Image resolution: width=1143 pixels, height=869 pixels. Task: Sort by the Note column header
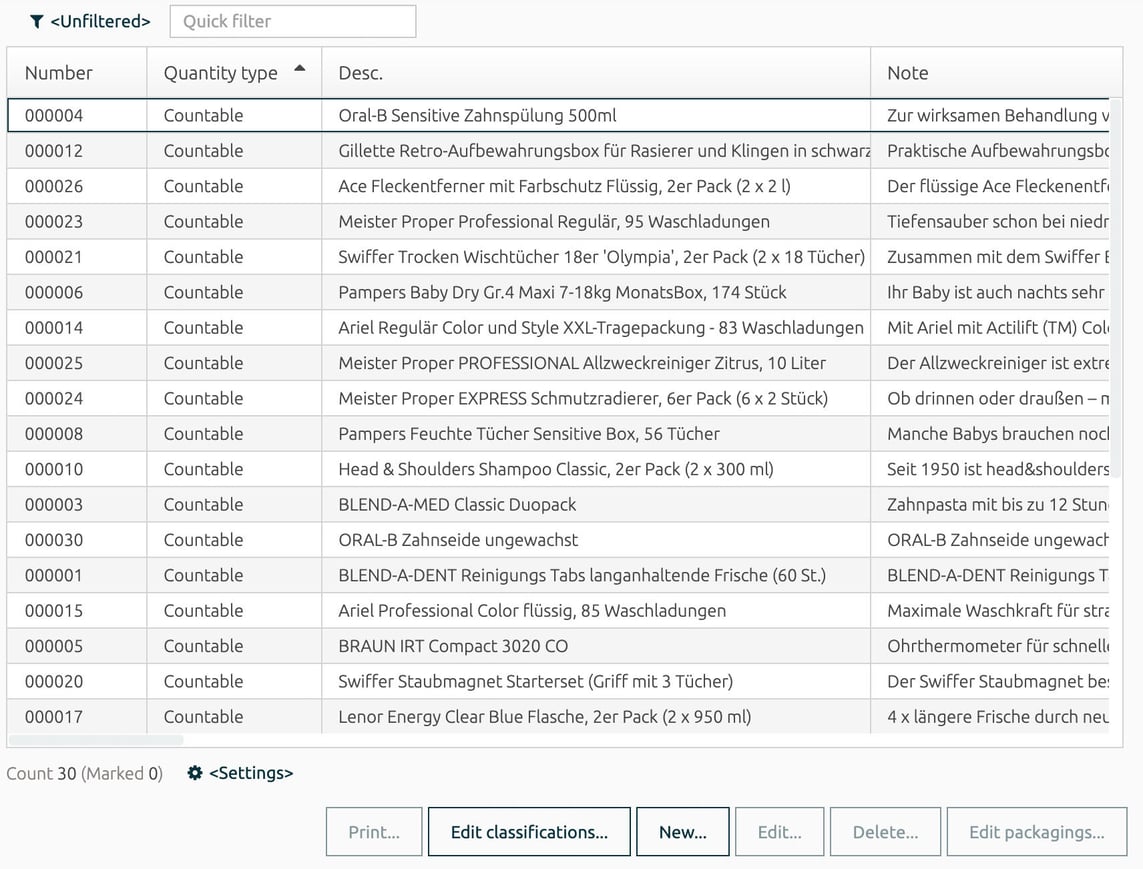click(996, 73)
